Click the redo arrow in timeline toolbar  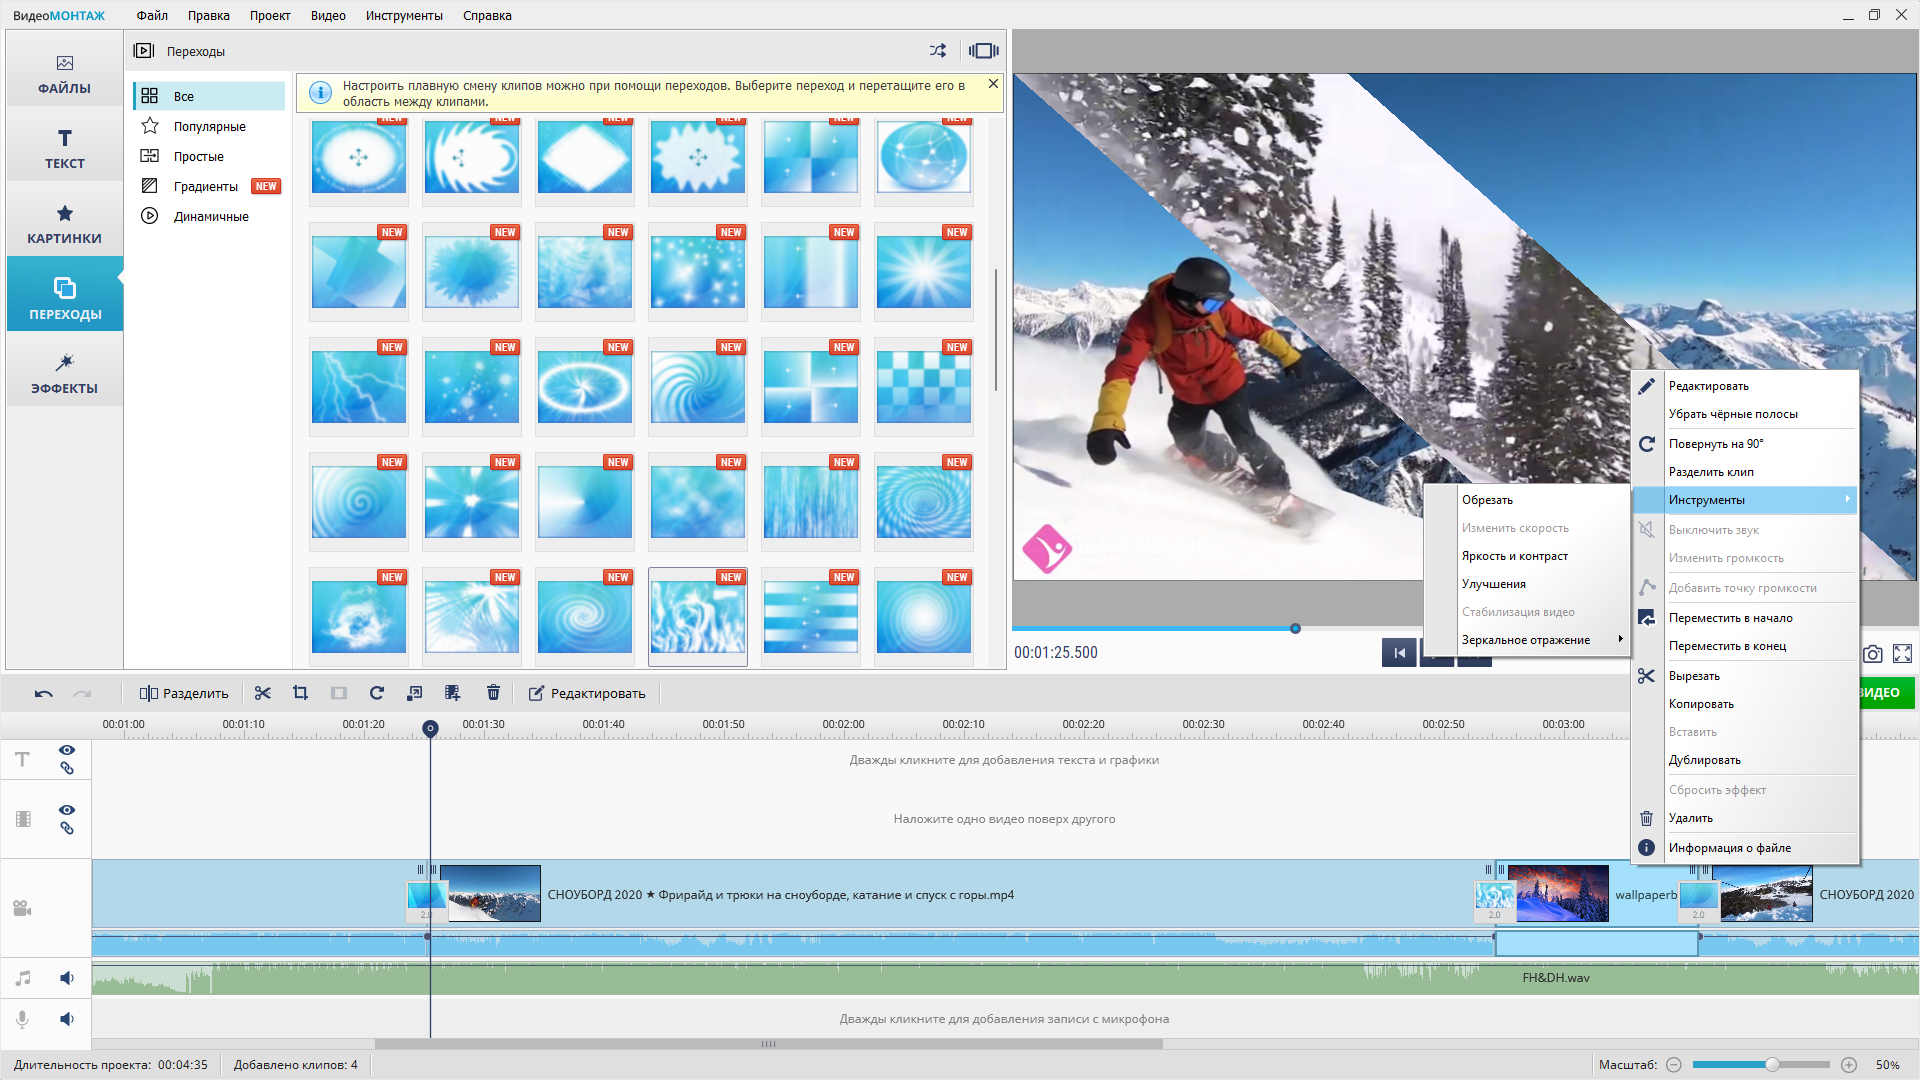pyautogui.click(x=82, y=693)
